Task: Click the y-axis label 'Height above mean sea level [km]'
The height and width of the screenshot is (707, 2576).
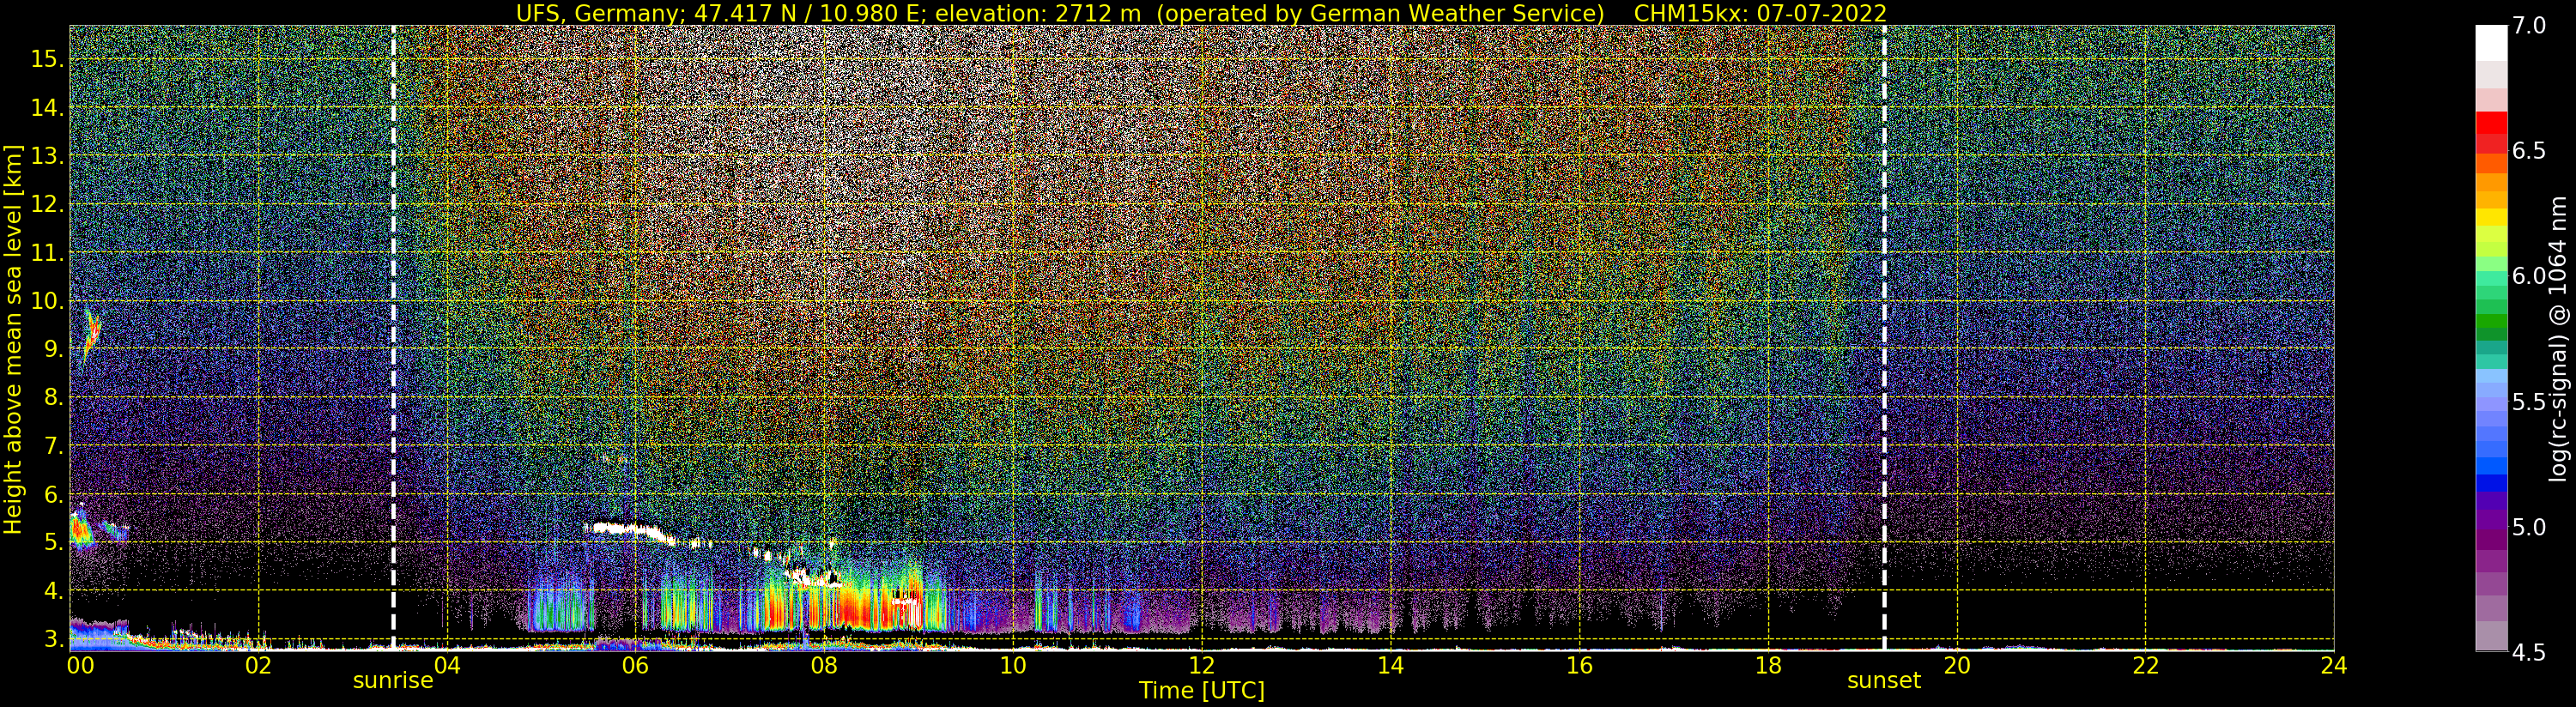Action: [x=13, y=340]
